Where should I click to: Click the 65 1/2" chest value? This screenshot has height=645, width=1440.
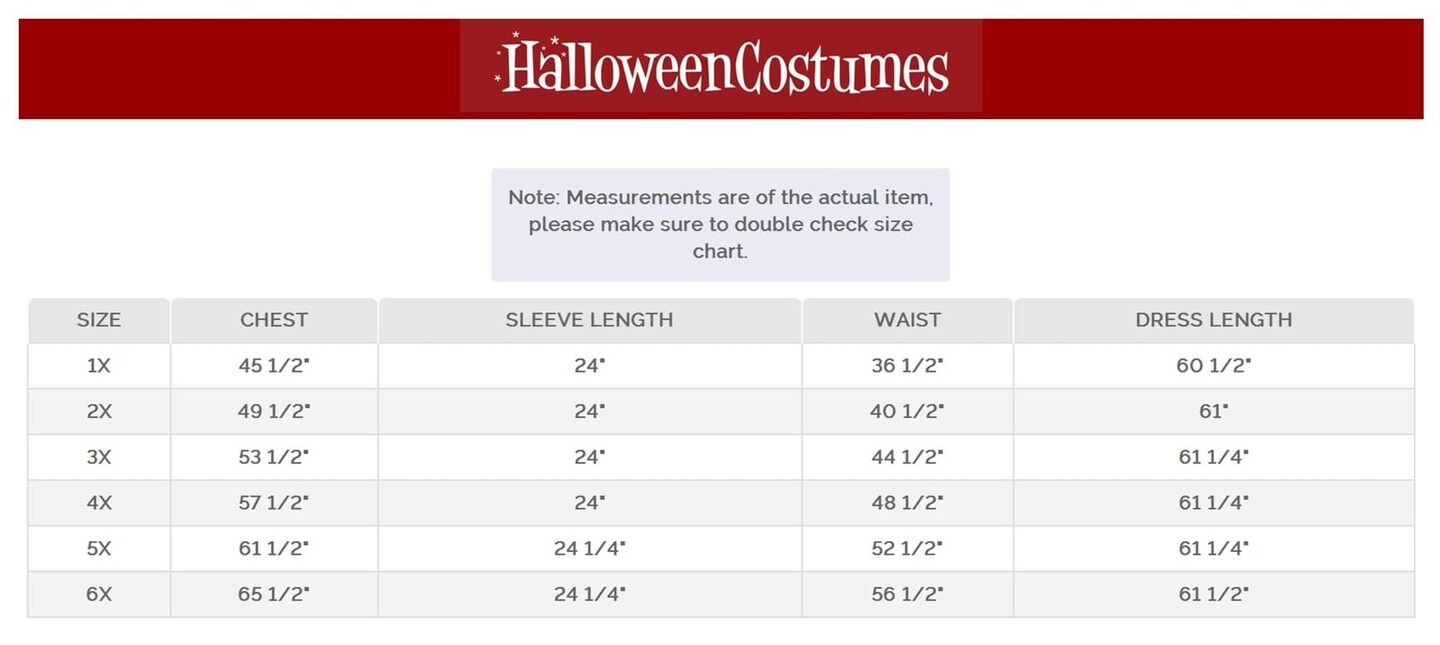[x=274, y=594]
